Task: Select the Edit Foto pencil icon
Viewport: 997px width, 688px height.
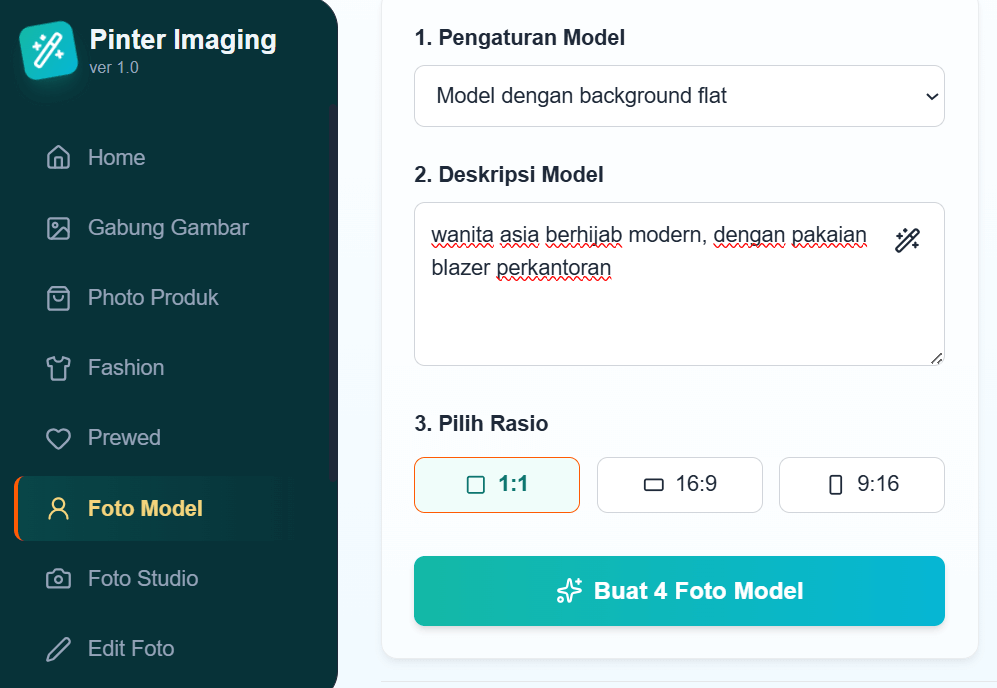Action: (x=59, y=648)
